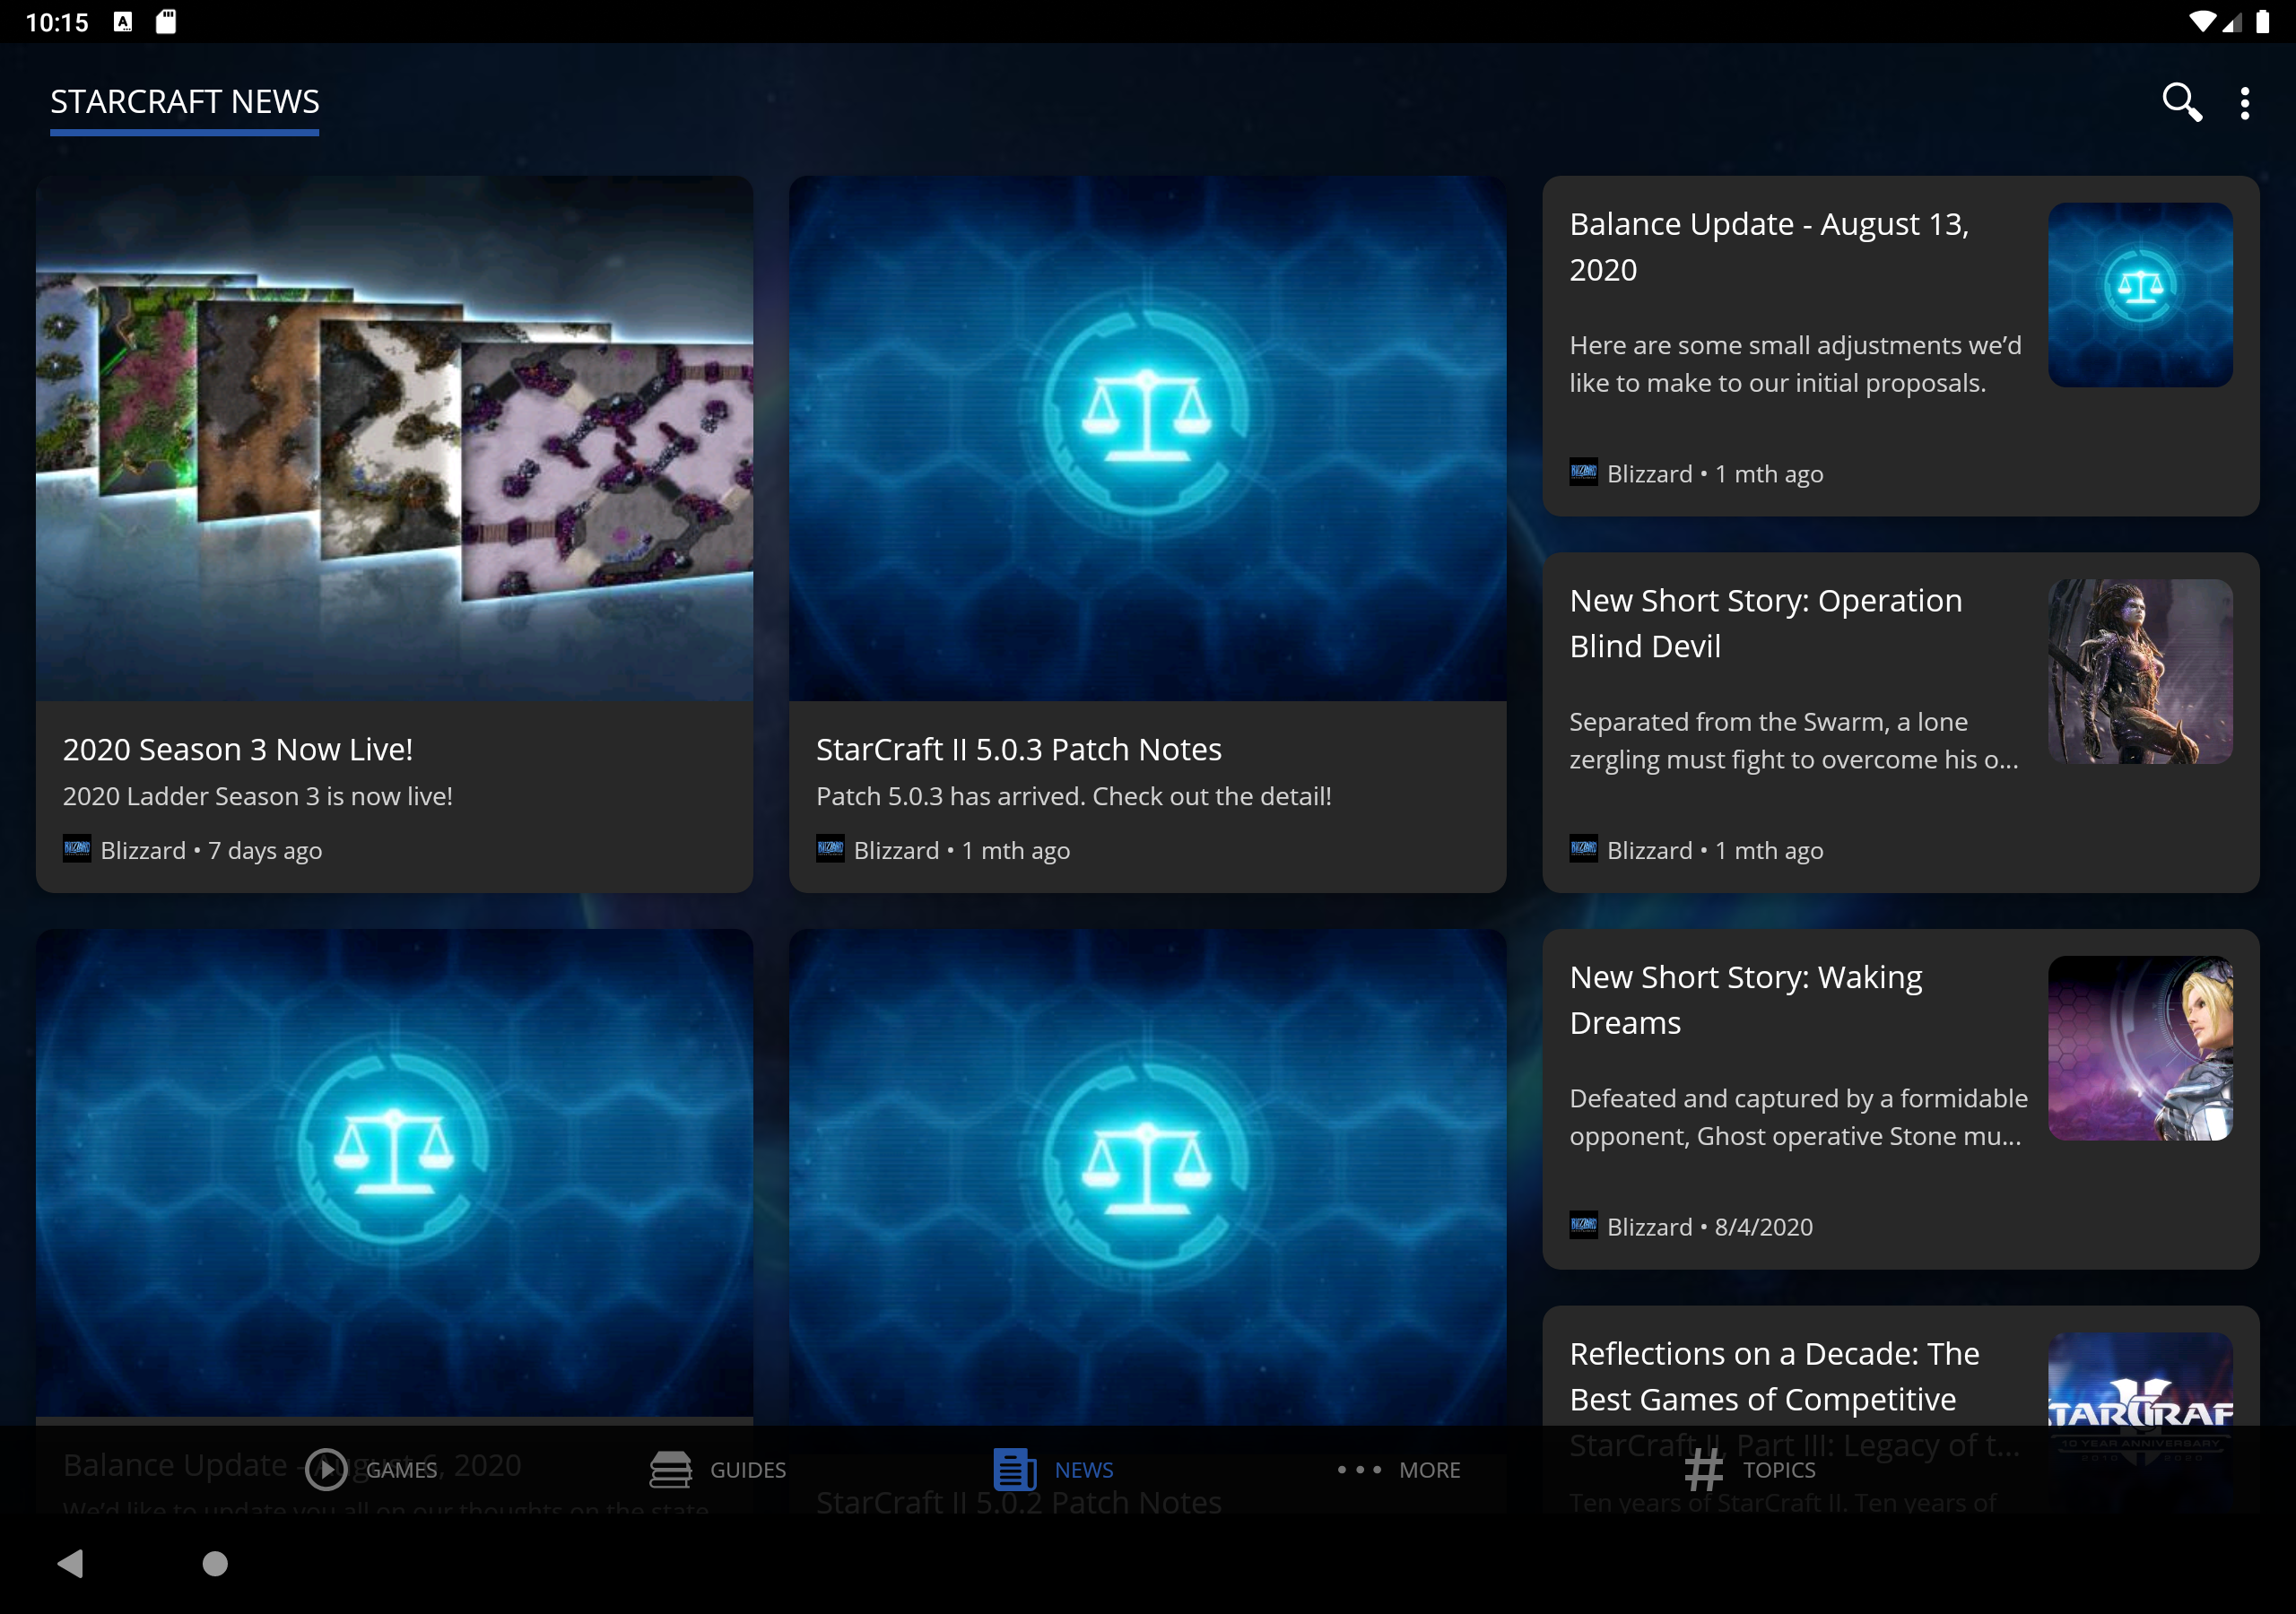Open the three-dot overflow menu
The image size is (2296, 1614).
[2244, 103]
